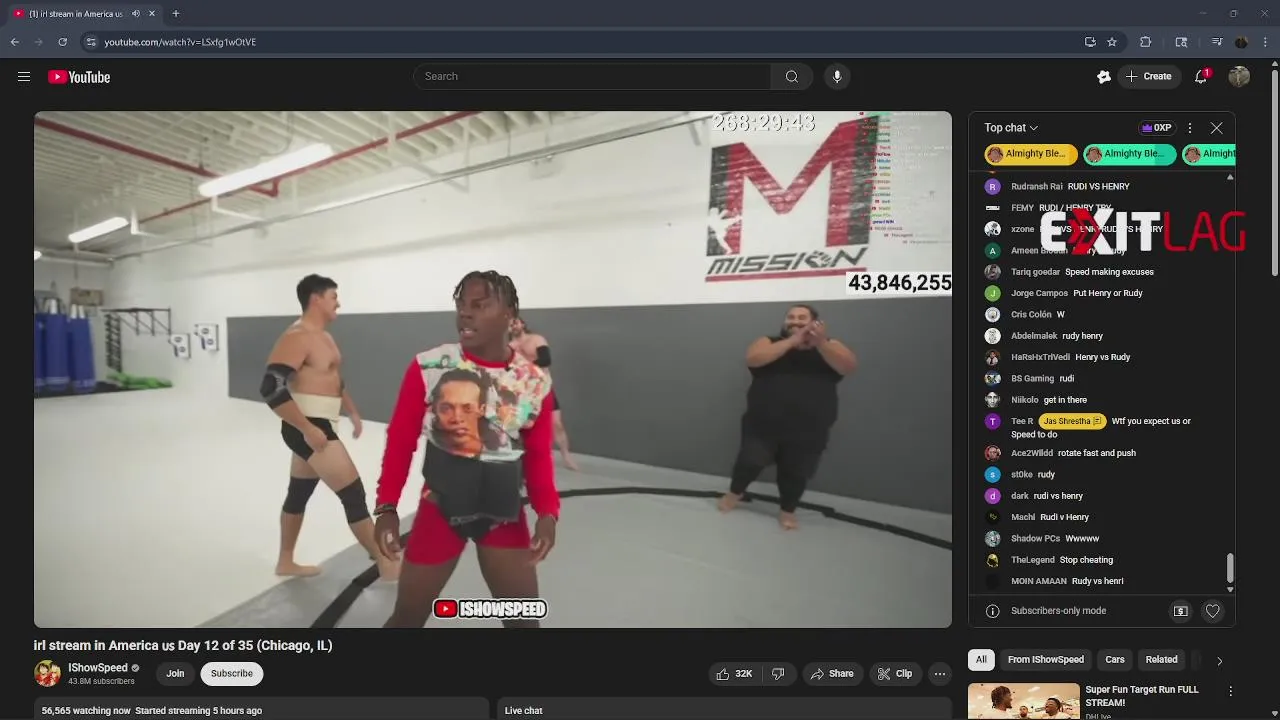Expand the Top chat mode dropdown
This screenshot has width=1280, height=720.
pos(1011,128)
